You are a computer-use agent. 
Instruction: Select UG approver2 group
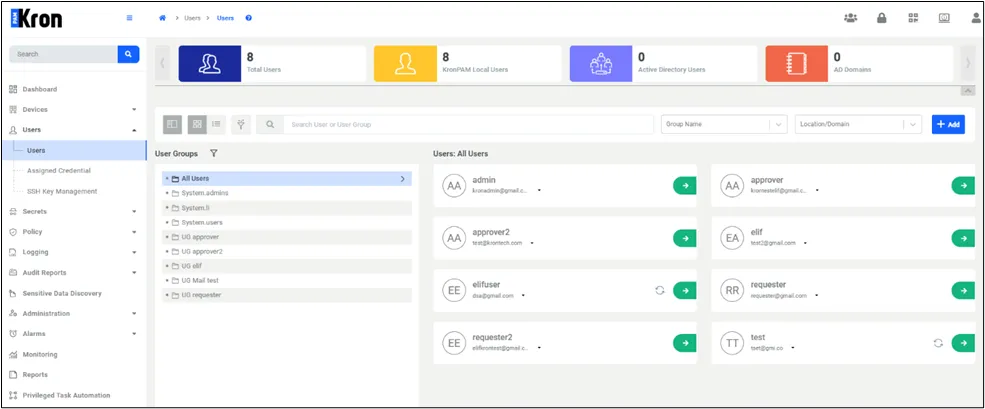[x=286, y=251]
